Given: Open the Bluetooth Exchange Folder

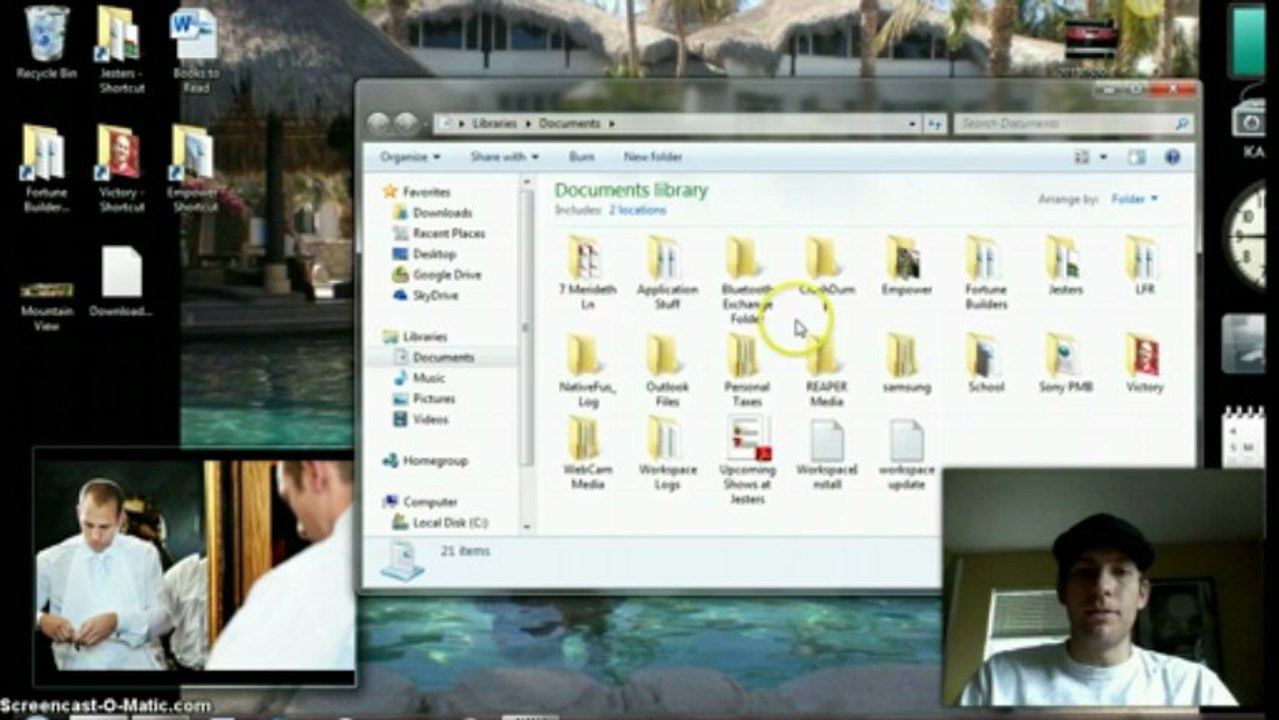Looking at the screenshot, I should 746,280.
